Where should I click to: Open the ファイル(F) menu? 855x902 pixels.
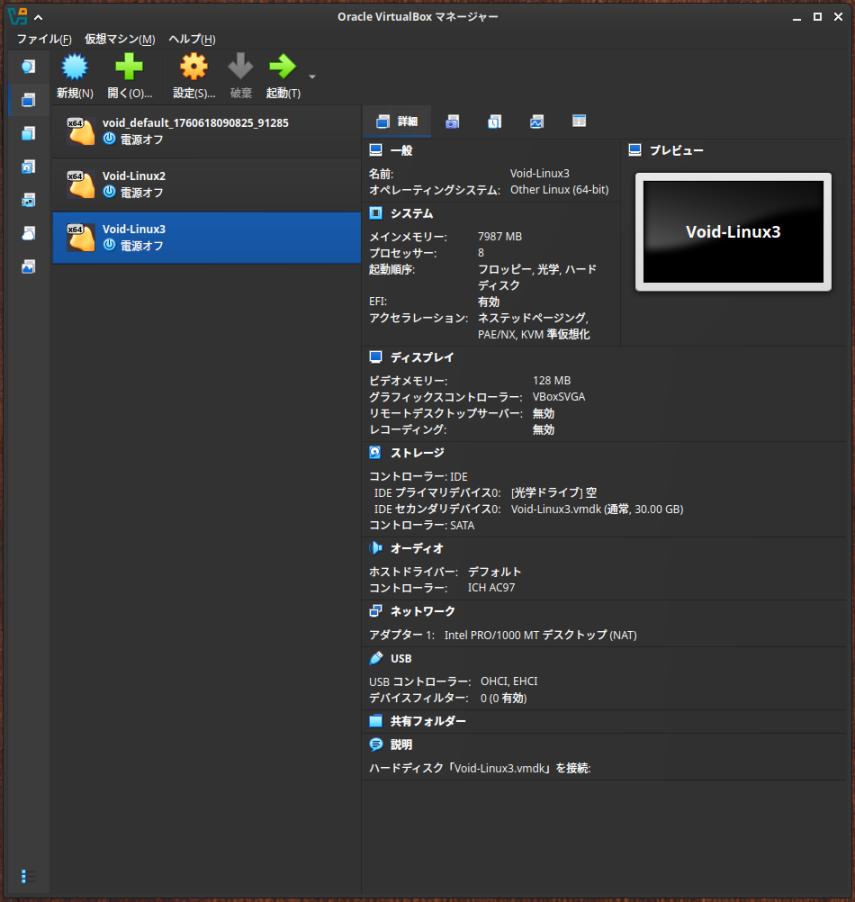pyautogui.click(x=44, y=39)
